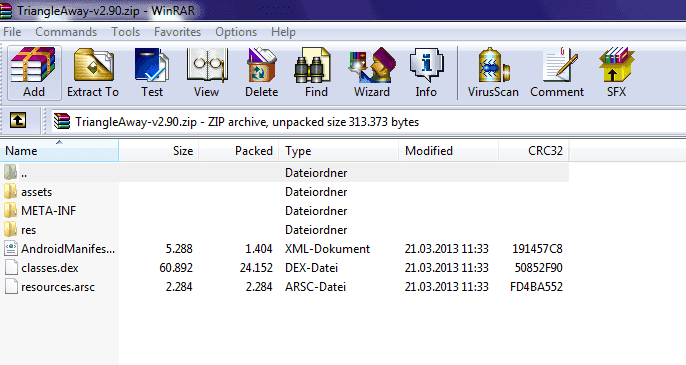The image size is (686, 365).
Task: Sort by Packed column header
Action: click(238, 151)
